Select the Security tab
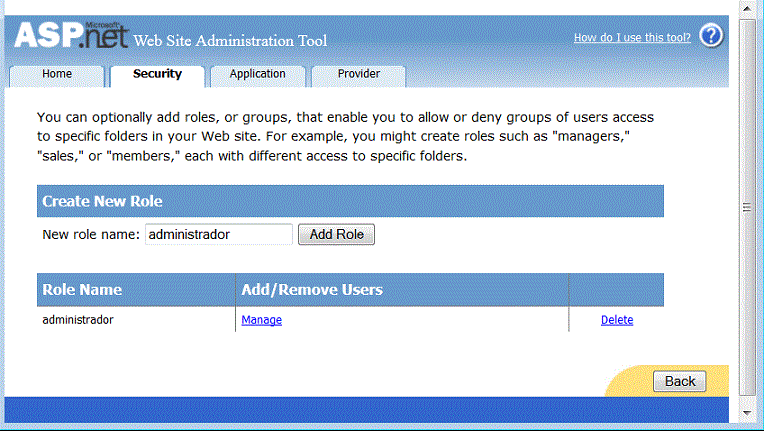The image size is (764, 431). pyautogui.click(x=157, y=74)
